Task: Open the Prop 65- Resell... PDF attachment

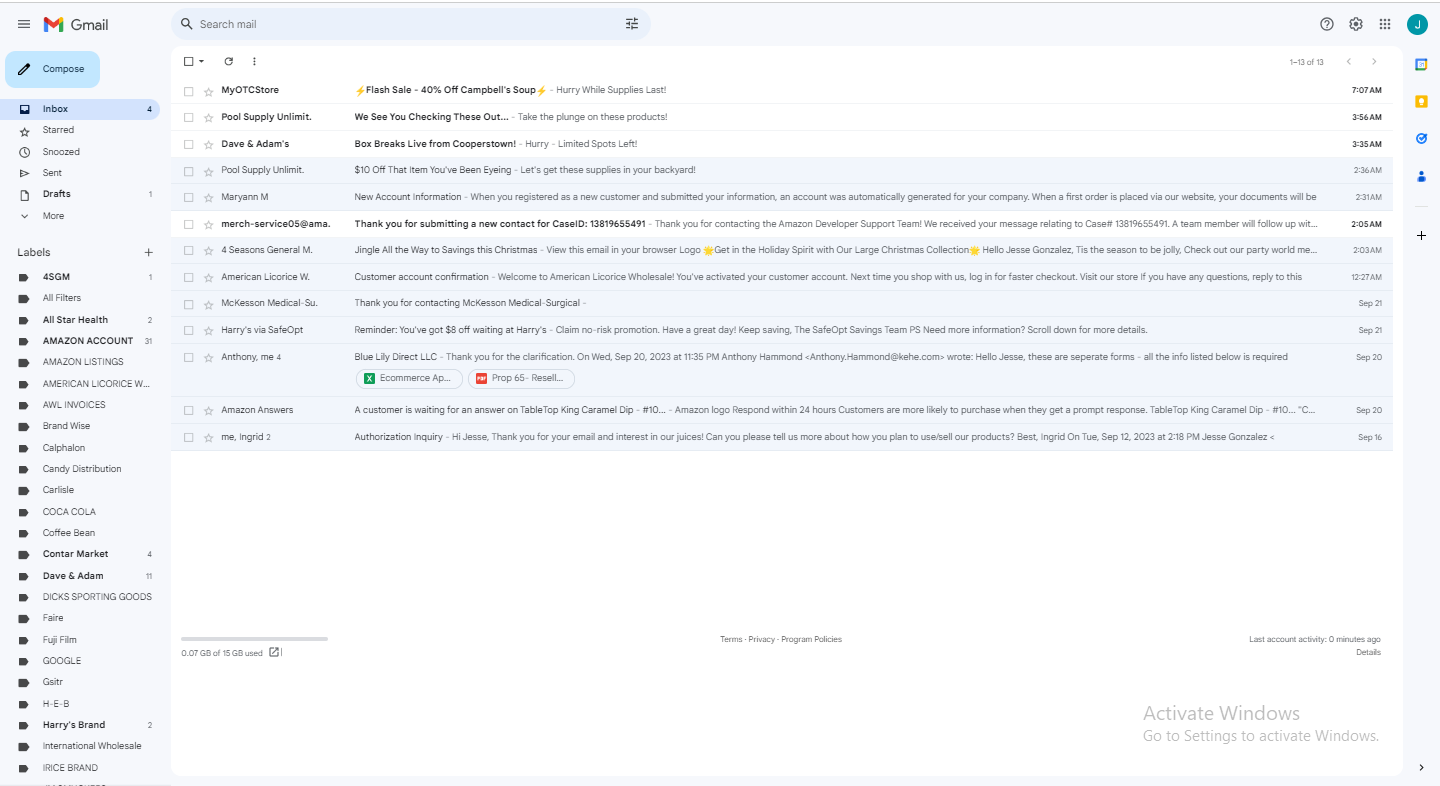Action: click(x=522, y=378)
